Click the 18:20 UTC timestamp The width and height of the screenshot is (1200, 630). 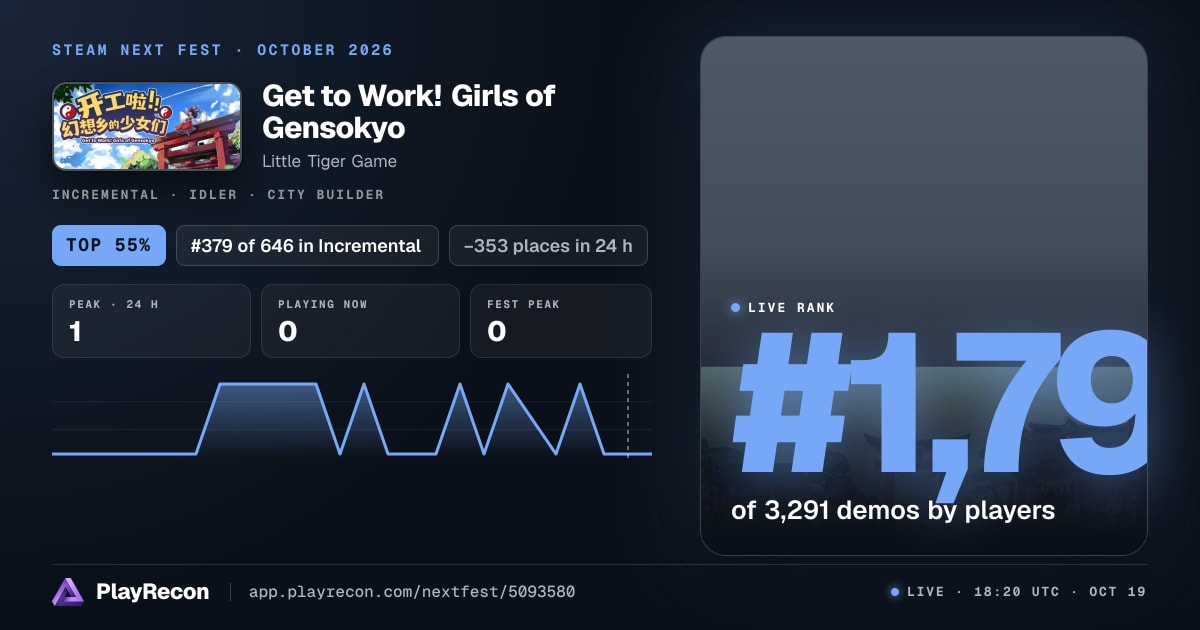click(x=1017, y=592)
